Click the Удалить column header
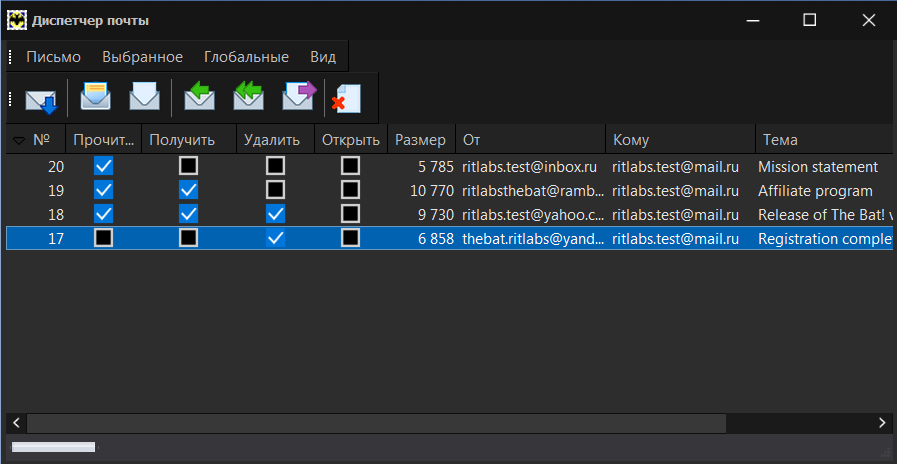This screenshot has height=464, width=897. [275, 140]
